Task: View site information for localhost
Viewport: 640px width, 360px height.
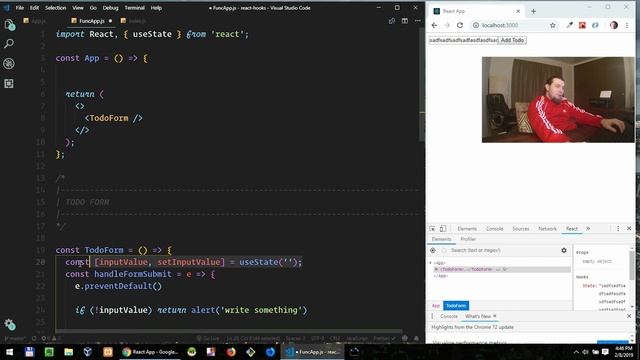Action: (476, 25)
